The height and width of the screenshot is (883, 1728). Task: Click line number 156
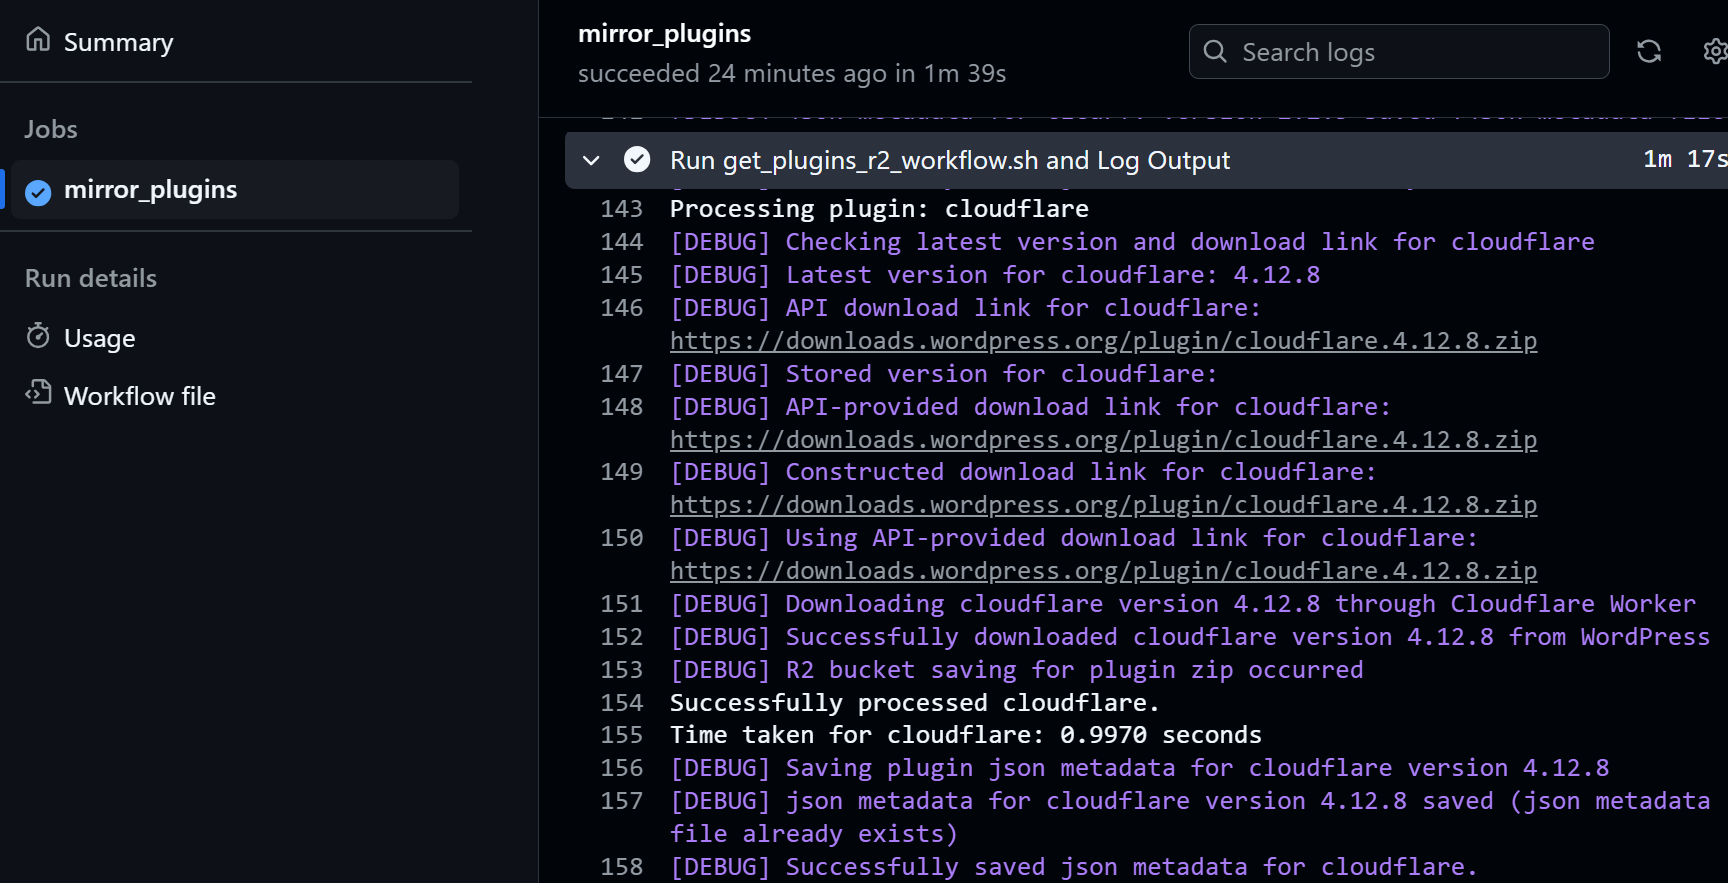tap(621, 768)
